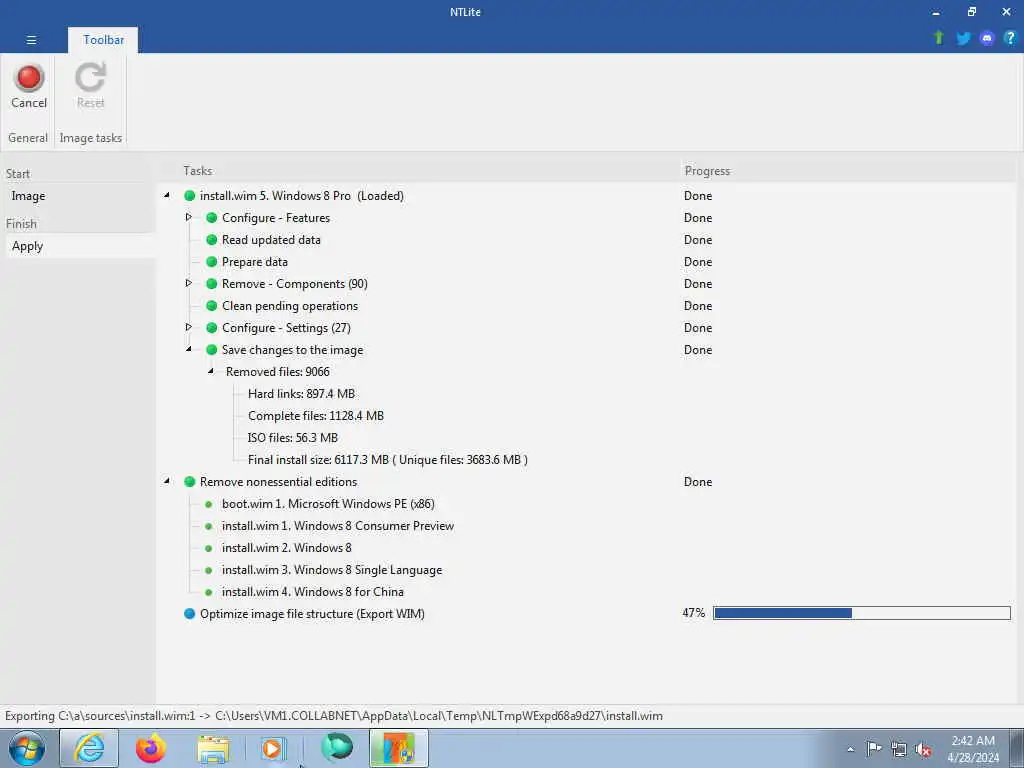Select install.wim 4 Windows 8 for China

[312, 592]
